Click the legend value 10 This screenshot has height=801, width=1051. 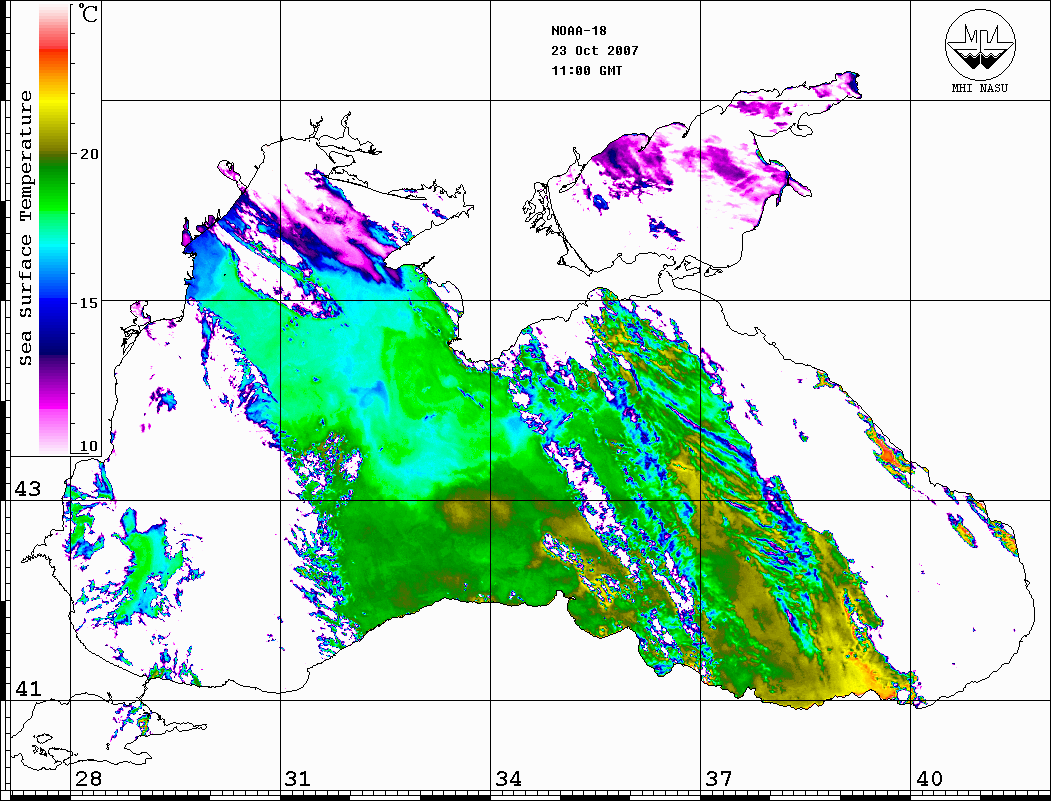[88, 446]
